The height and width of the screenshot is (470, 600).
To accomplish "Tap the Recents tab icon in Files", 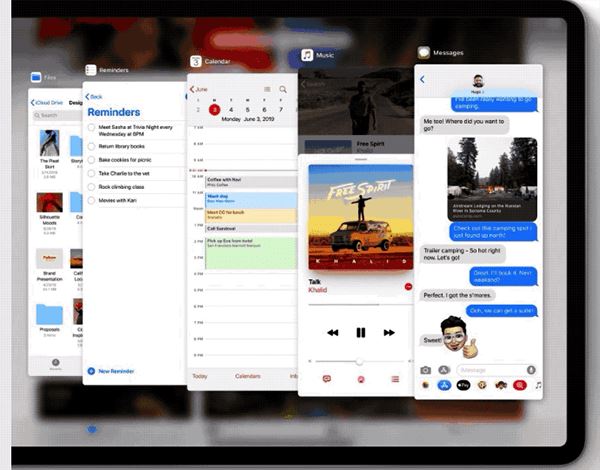I will [x=55, y=364].
